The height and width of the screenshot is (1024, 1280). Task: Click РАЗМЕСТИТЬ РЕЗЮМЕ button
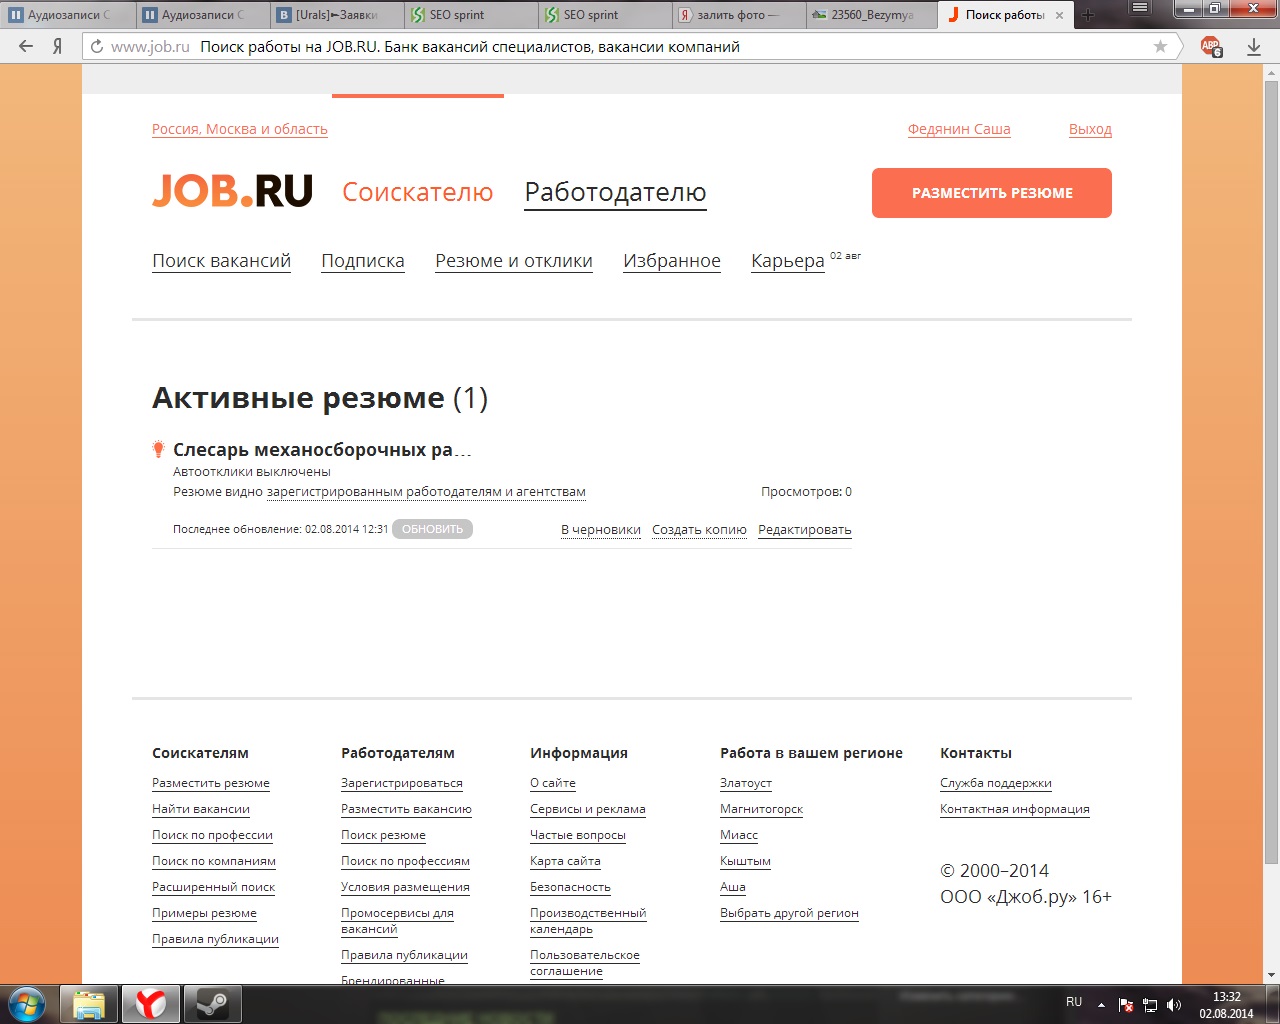[x=992, y=193]
